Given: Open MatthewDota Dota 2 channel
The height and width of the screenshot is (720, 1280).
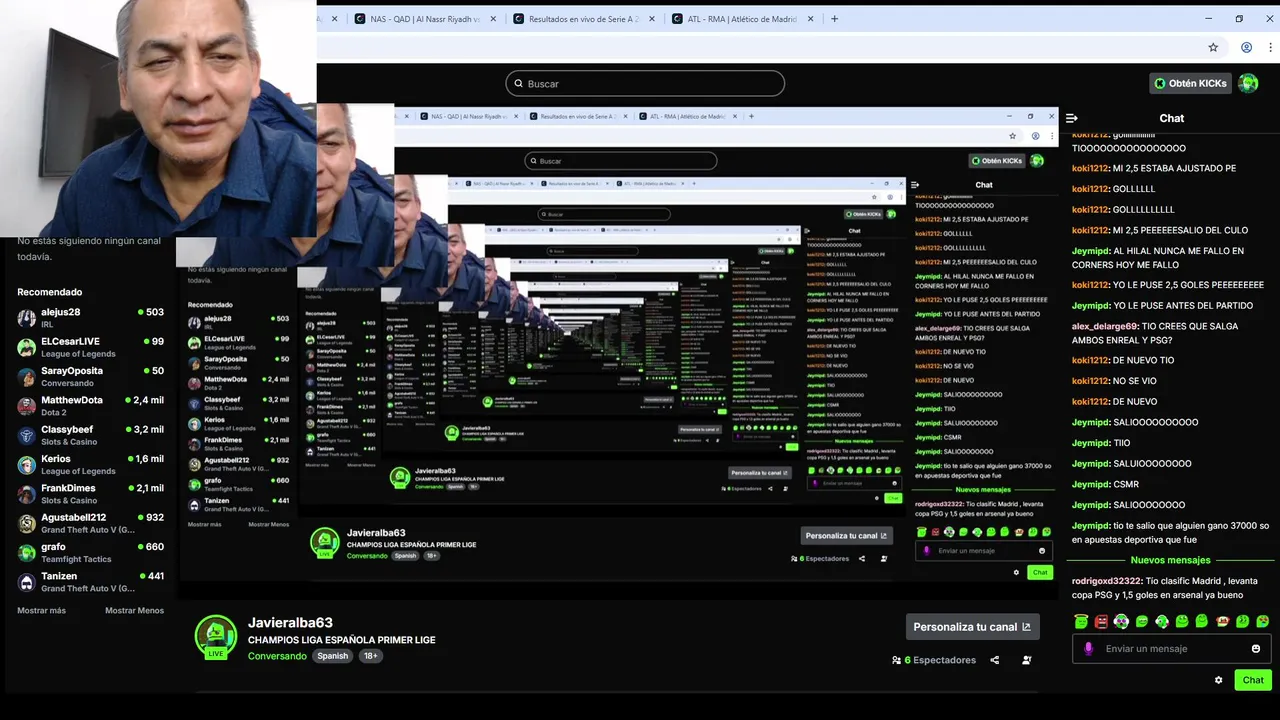Looking at the screenshot, I should click(x=90, y=406).
